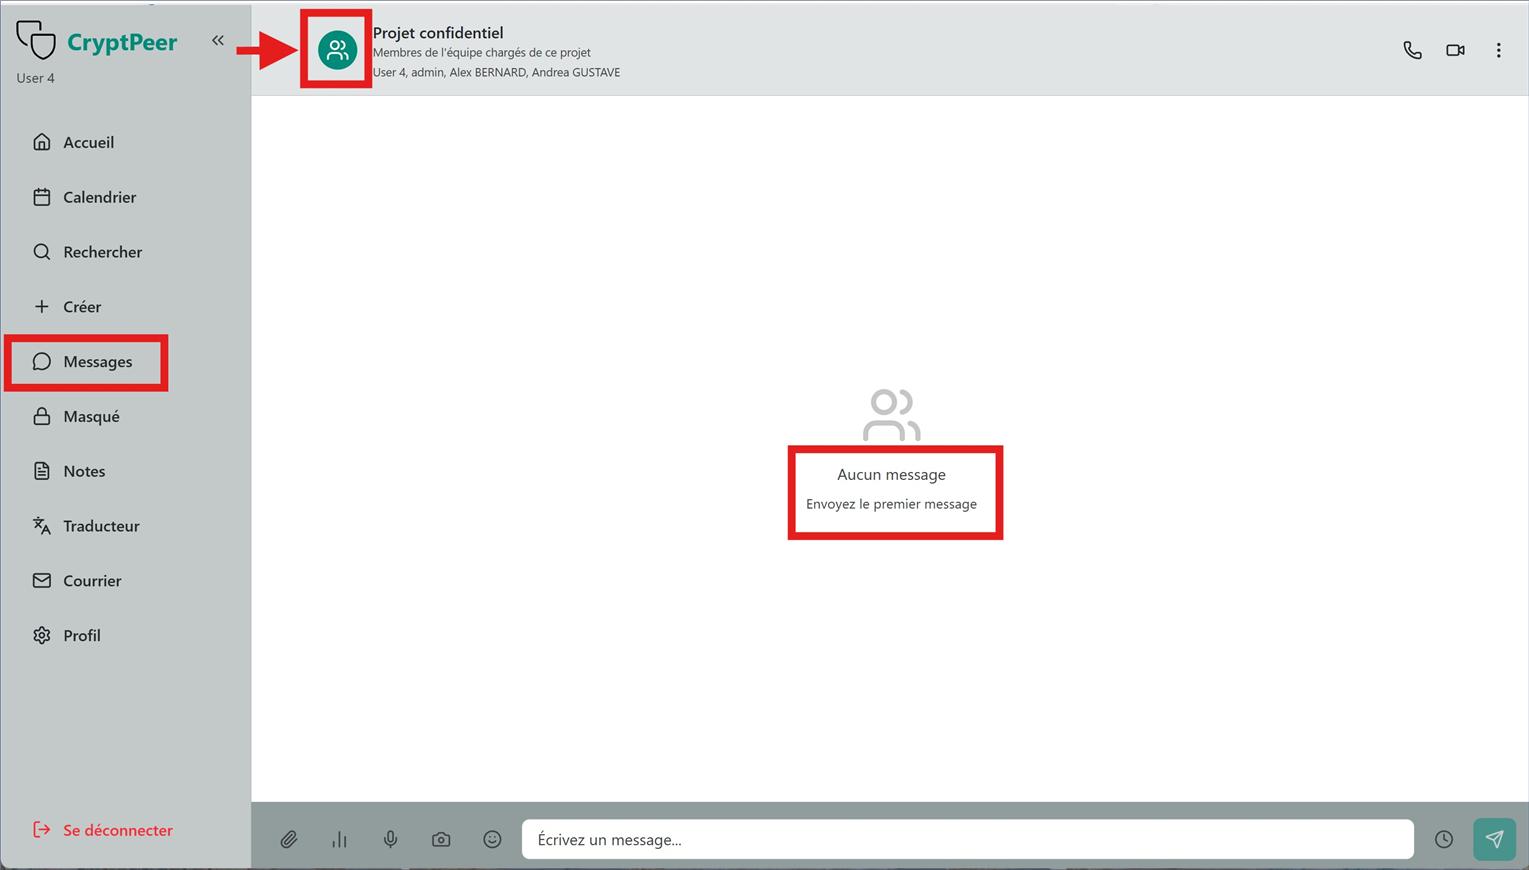Go to Messages in the sidebar
Screen dimensions: 1529x870
[x=98, y=361]
